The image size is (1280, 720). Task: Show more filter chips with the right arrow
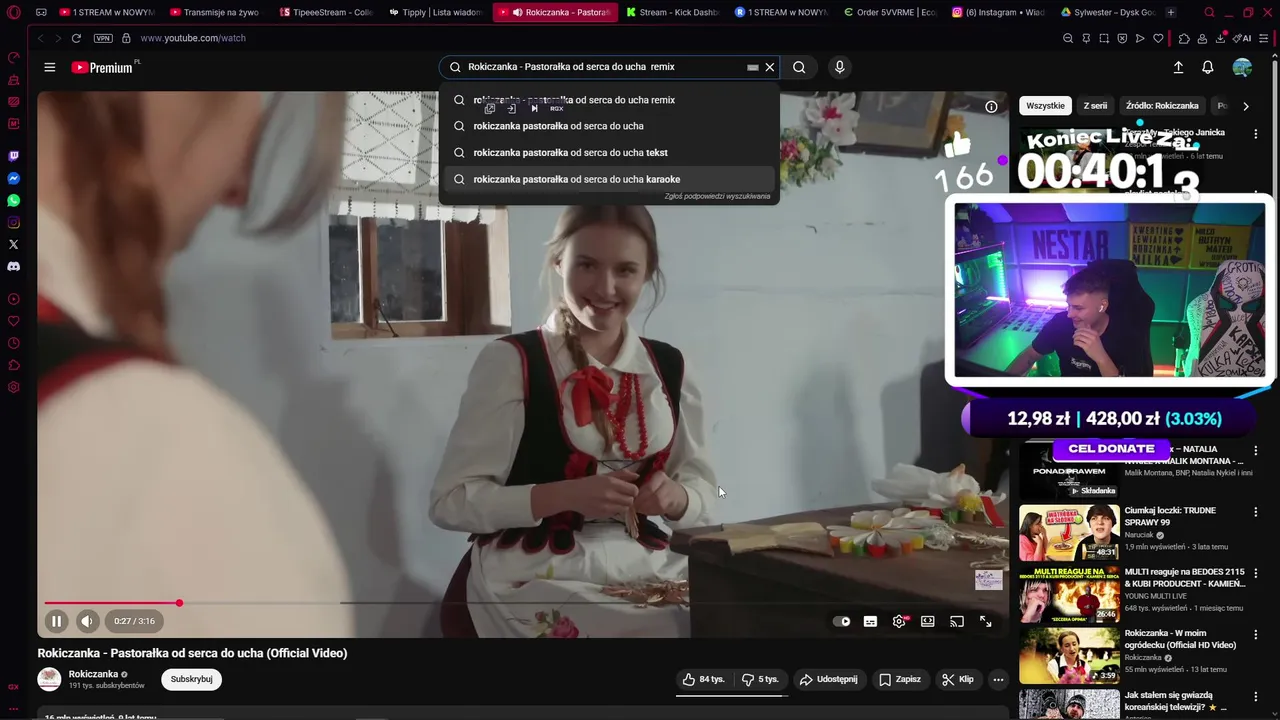1245,106
